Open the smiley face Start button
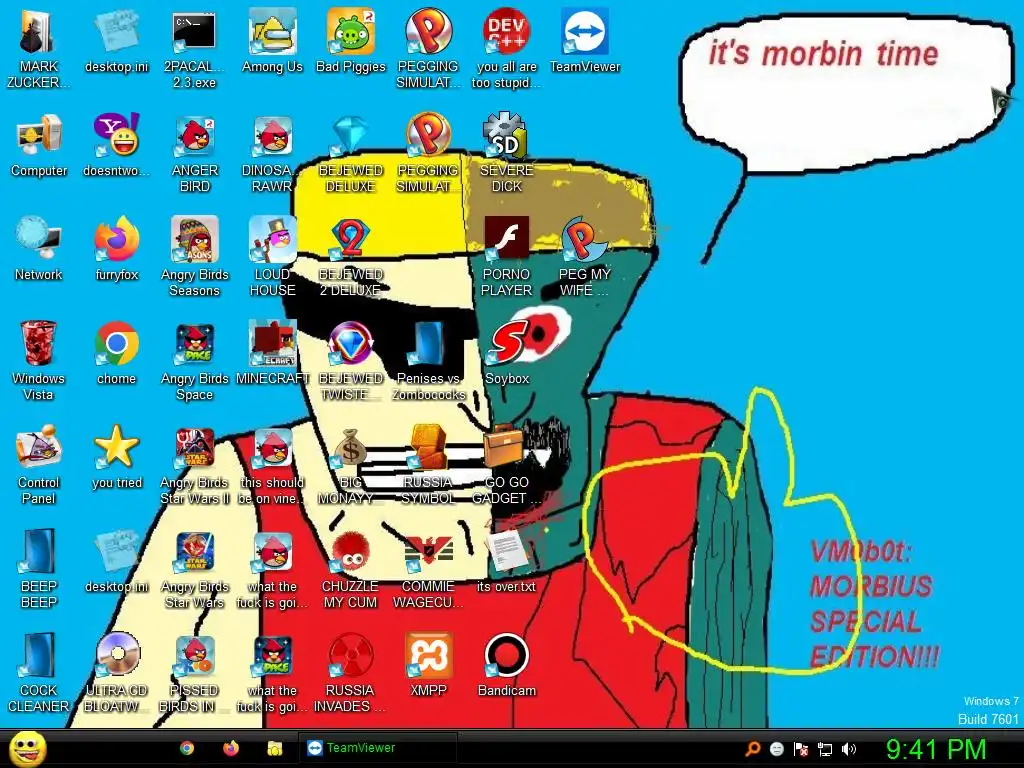Image resolution: width=1024 pixels, height=768 pixels. (x=27, y=748)
